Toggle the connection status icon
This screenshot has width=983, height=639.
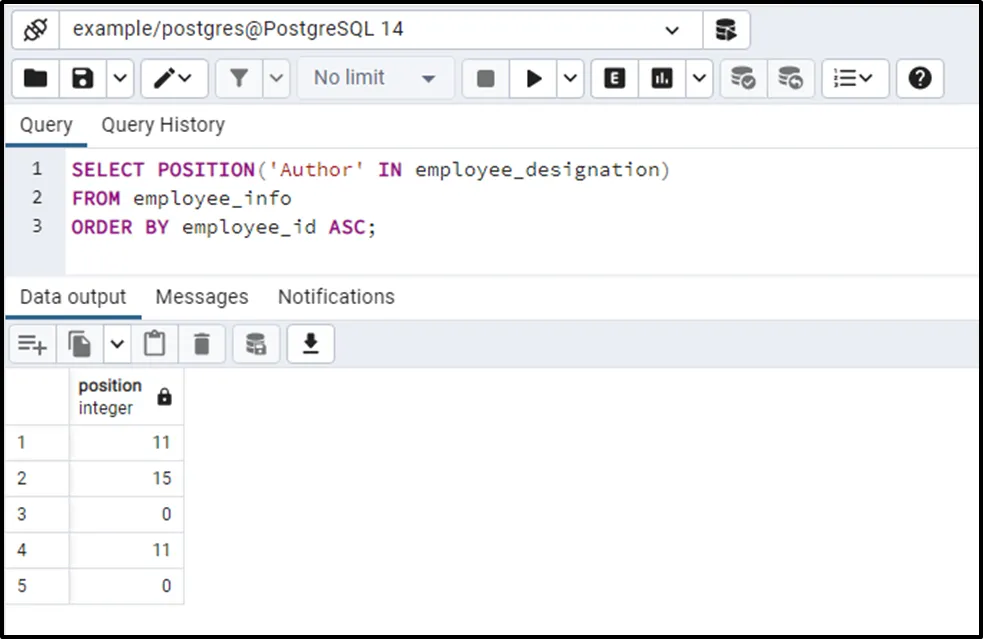[36, 30]
